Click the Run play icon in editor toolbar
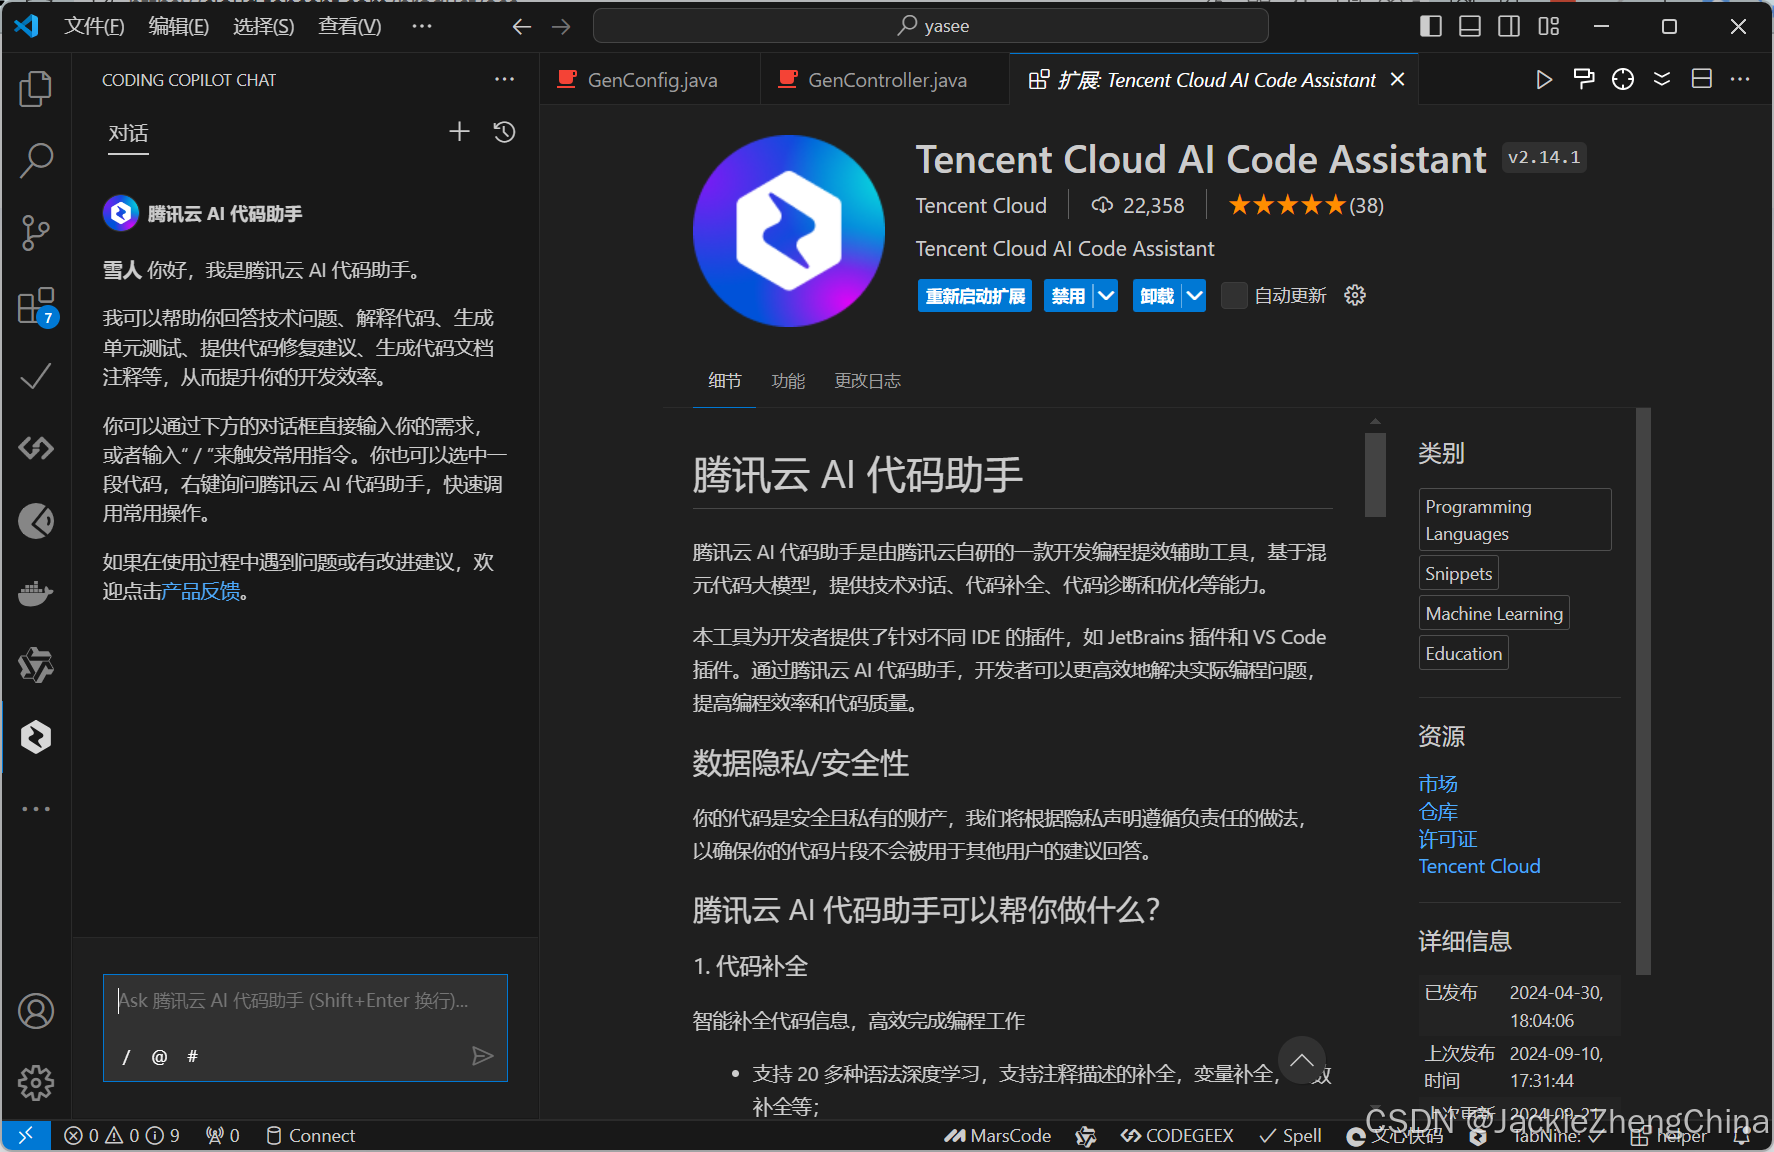 (1544, 79)
